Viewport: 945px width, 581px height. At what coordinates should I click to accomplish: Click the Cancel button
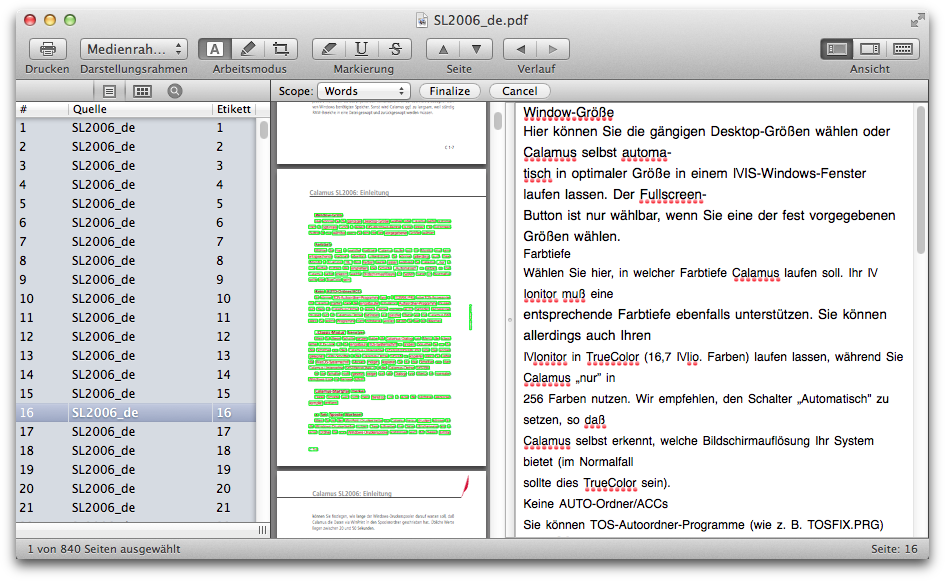(x=520, y=91)
